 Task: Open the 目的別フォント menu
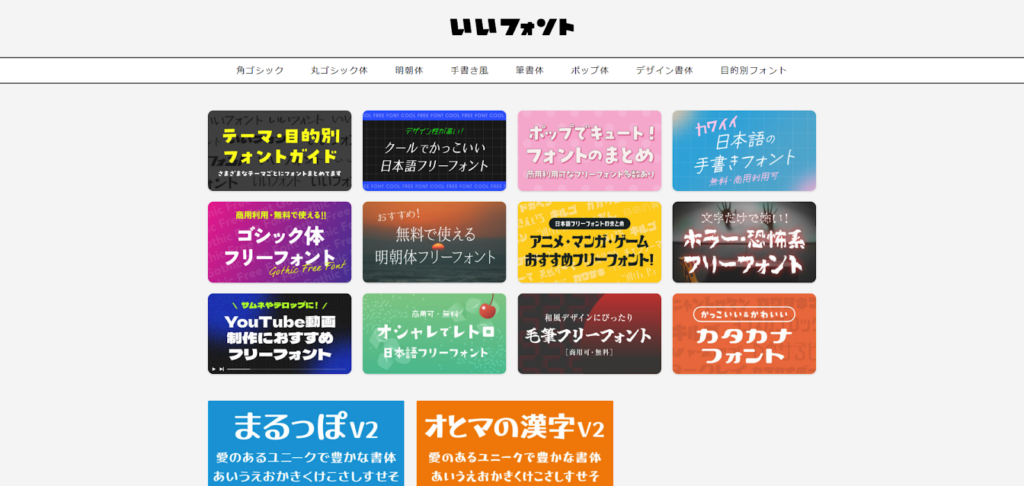(x=753, y=71)
